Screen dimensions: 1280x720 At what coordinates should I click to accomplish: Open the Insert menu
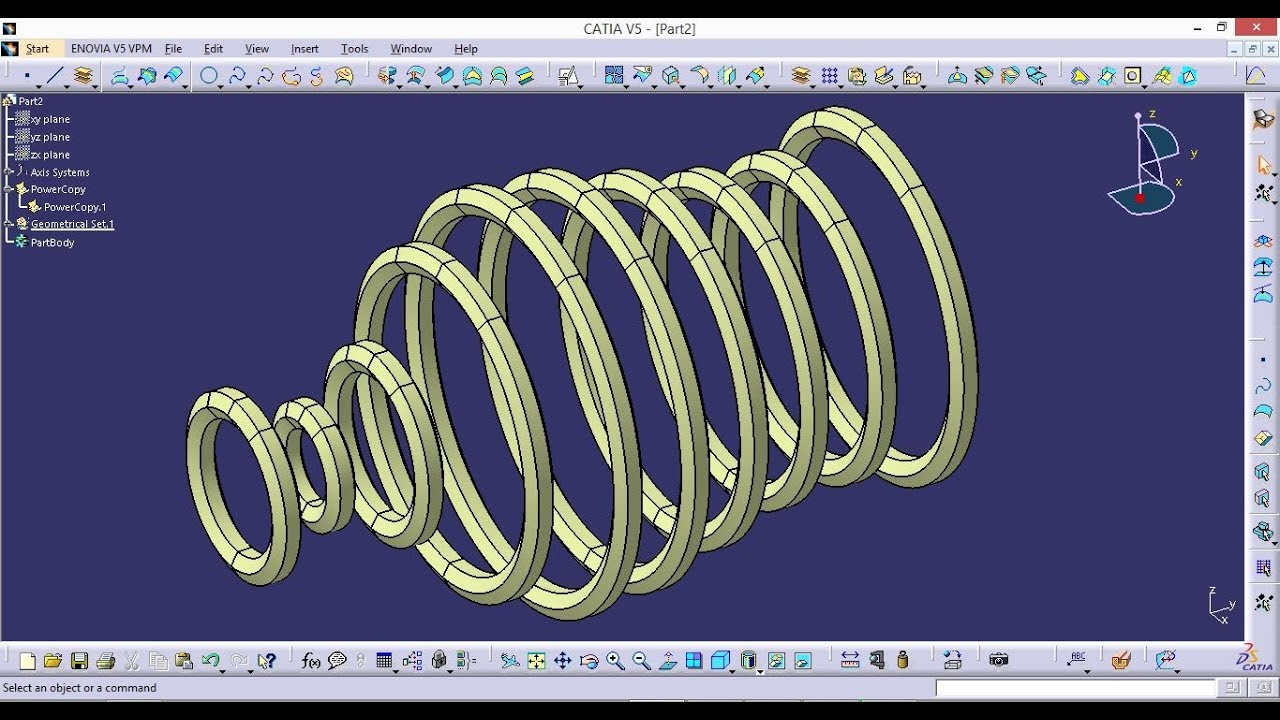(x=305, y=48)
